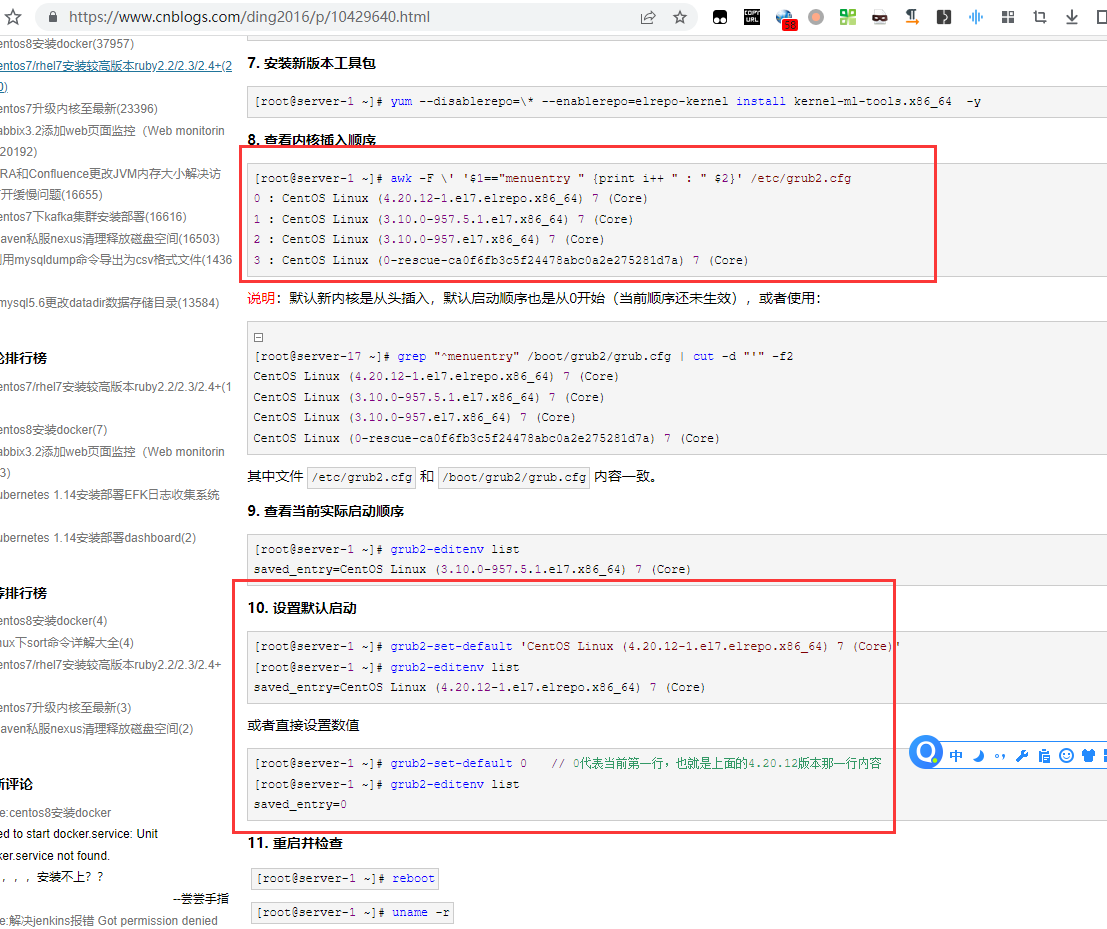Image resolution: width=1107 pixels, height=929 pixels.
Task: Open the Tampermonkey extension icon
Action: (x=720, y=17)
